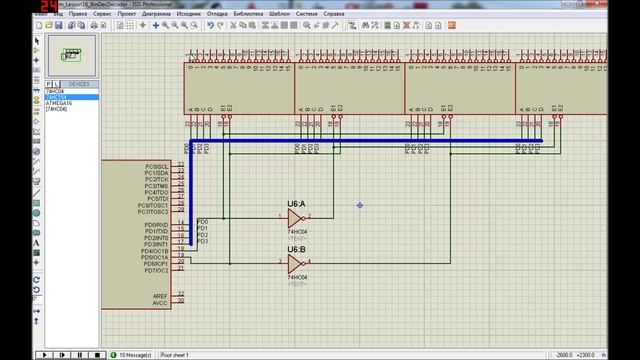The image size is (640, 360).
Task: Copy selection to clipboard
Action: (243, 25)
